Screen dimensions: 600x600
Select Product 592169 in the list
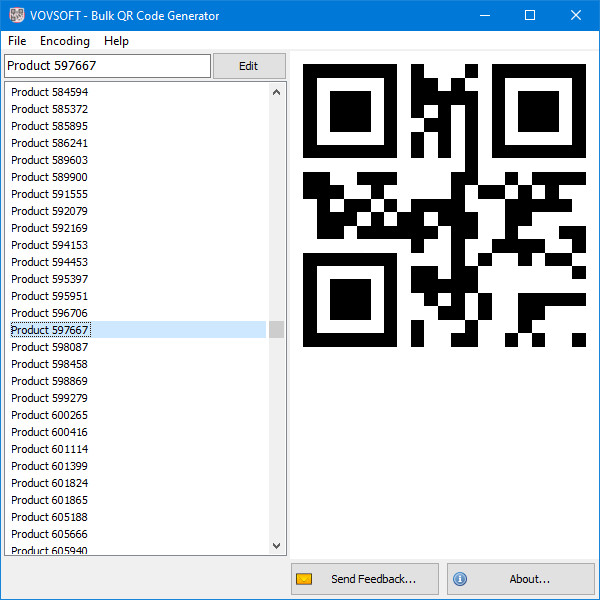coord(138,228)
